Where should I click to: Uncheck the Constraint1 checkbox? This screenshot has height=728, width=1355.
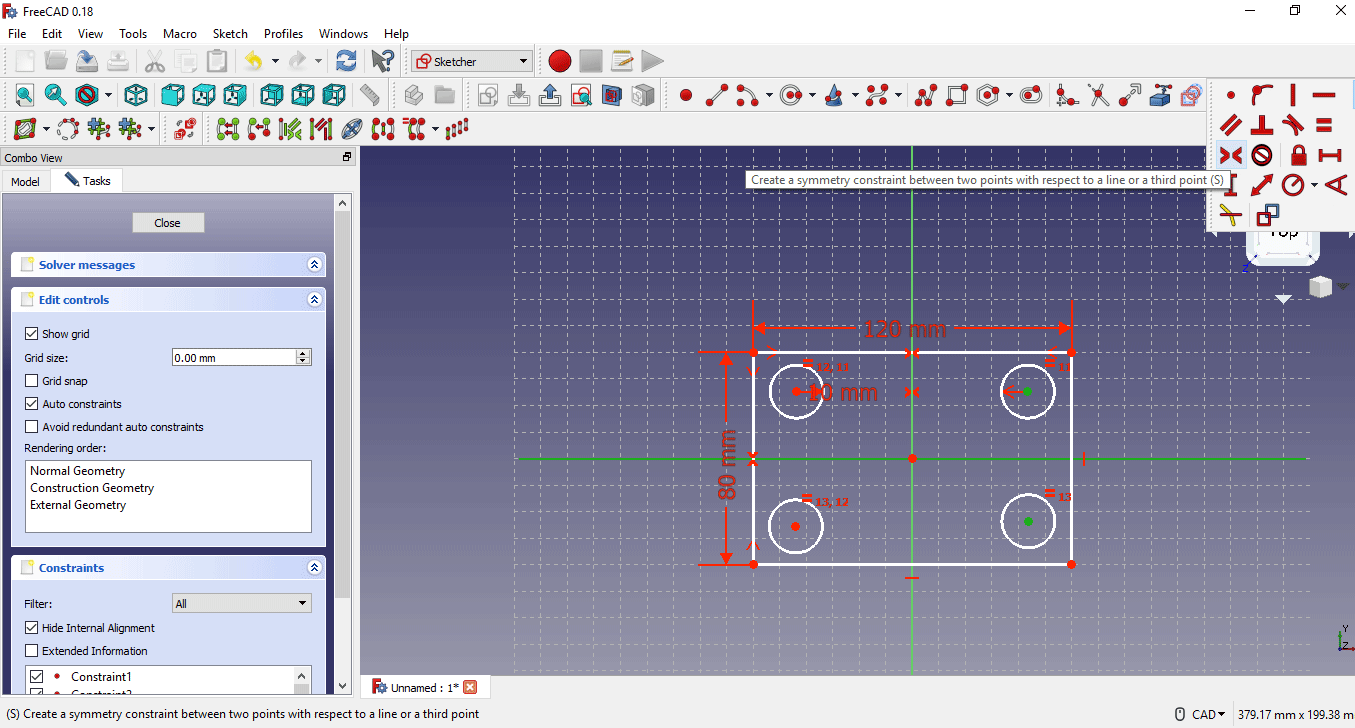point(37,677)
